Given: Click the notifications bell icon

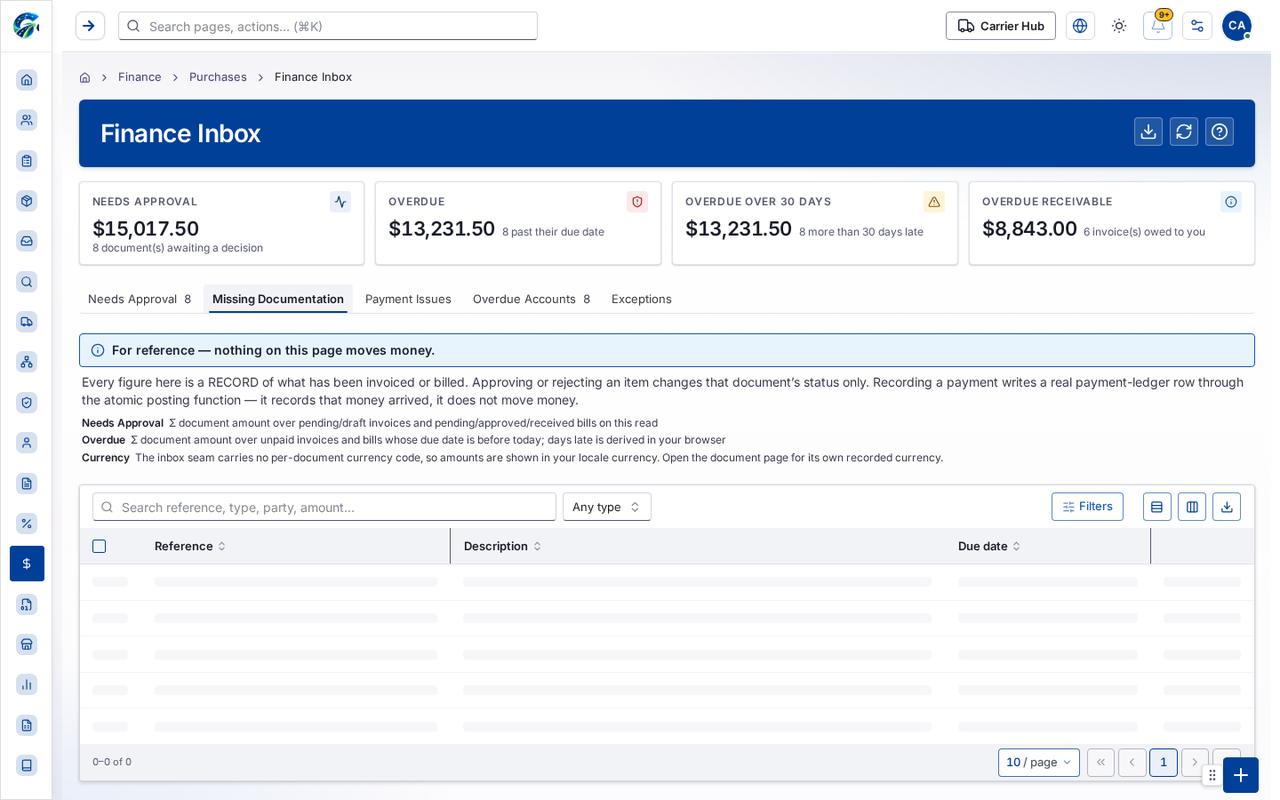Looking at the screenshot, I should (x=1158, y=26).
